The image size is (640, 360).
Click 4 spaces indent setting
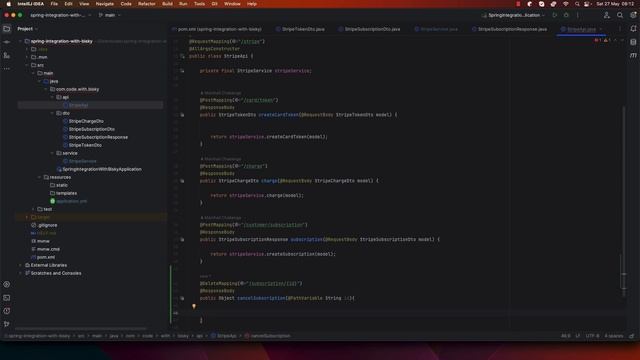pos(613,336)
